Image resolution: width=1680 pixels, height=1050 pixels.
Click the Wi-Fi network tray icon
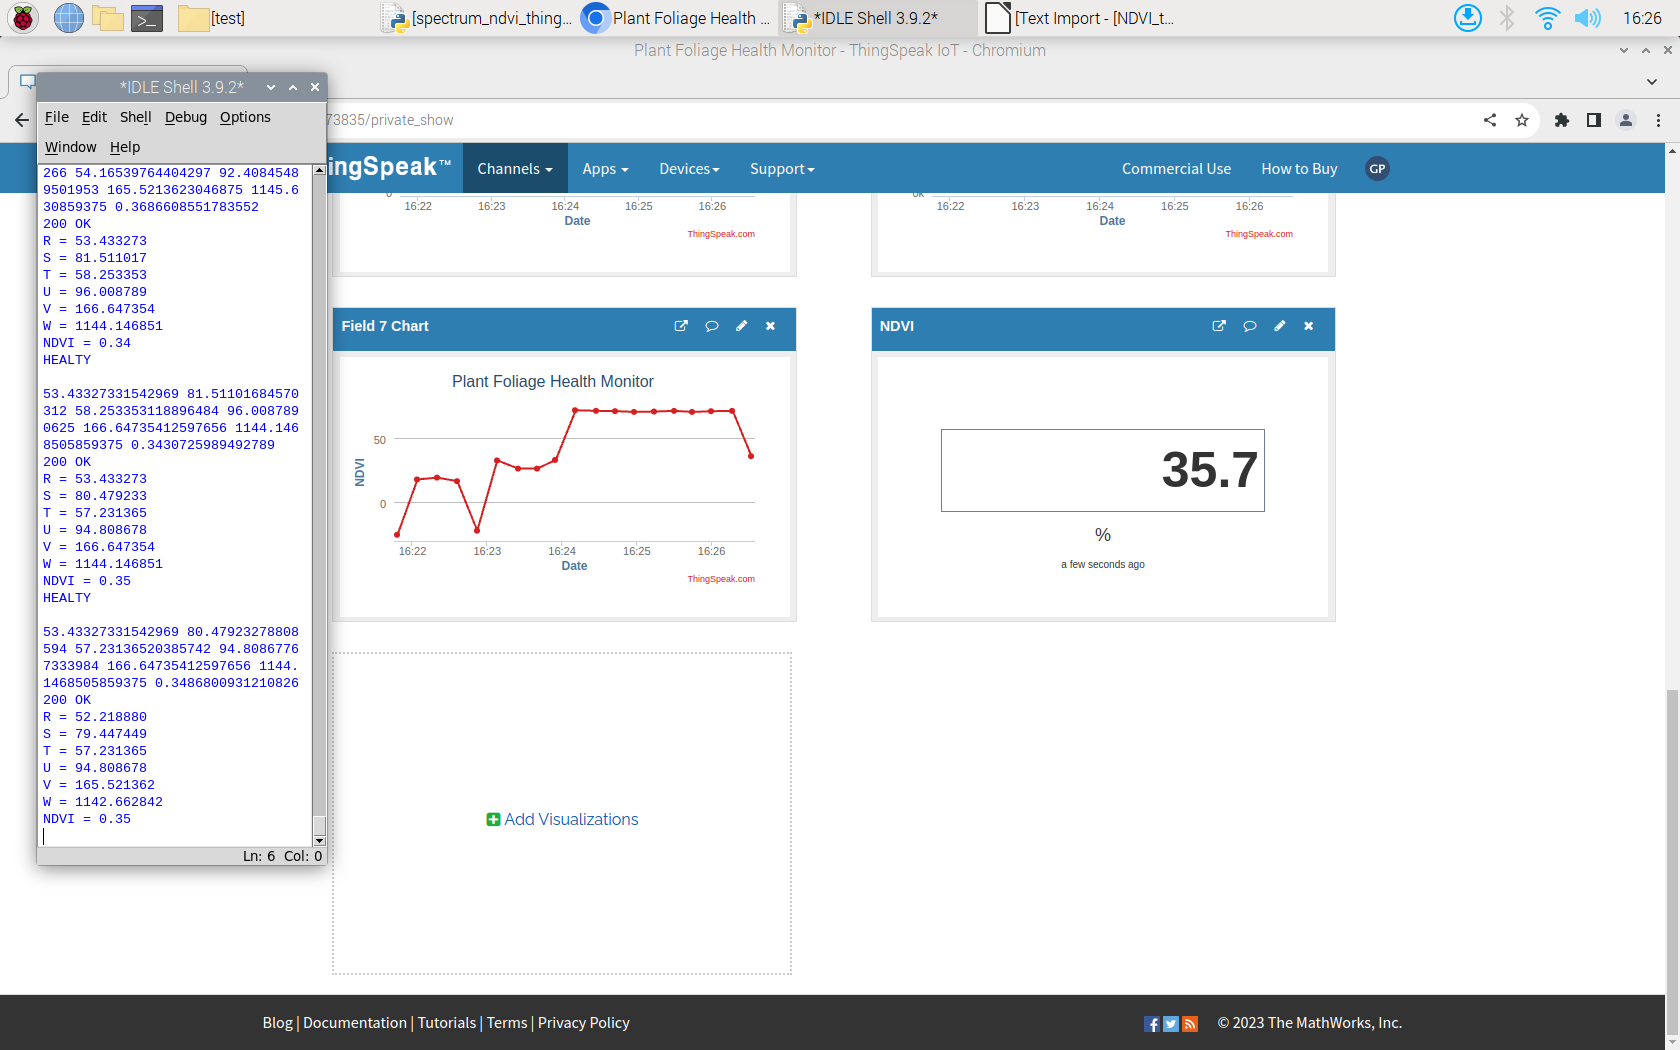coord(1547,18)
